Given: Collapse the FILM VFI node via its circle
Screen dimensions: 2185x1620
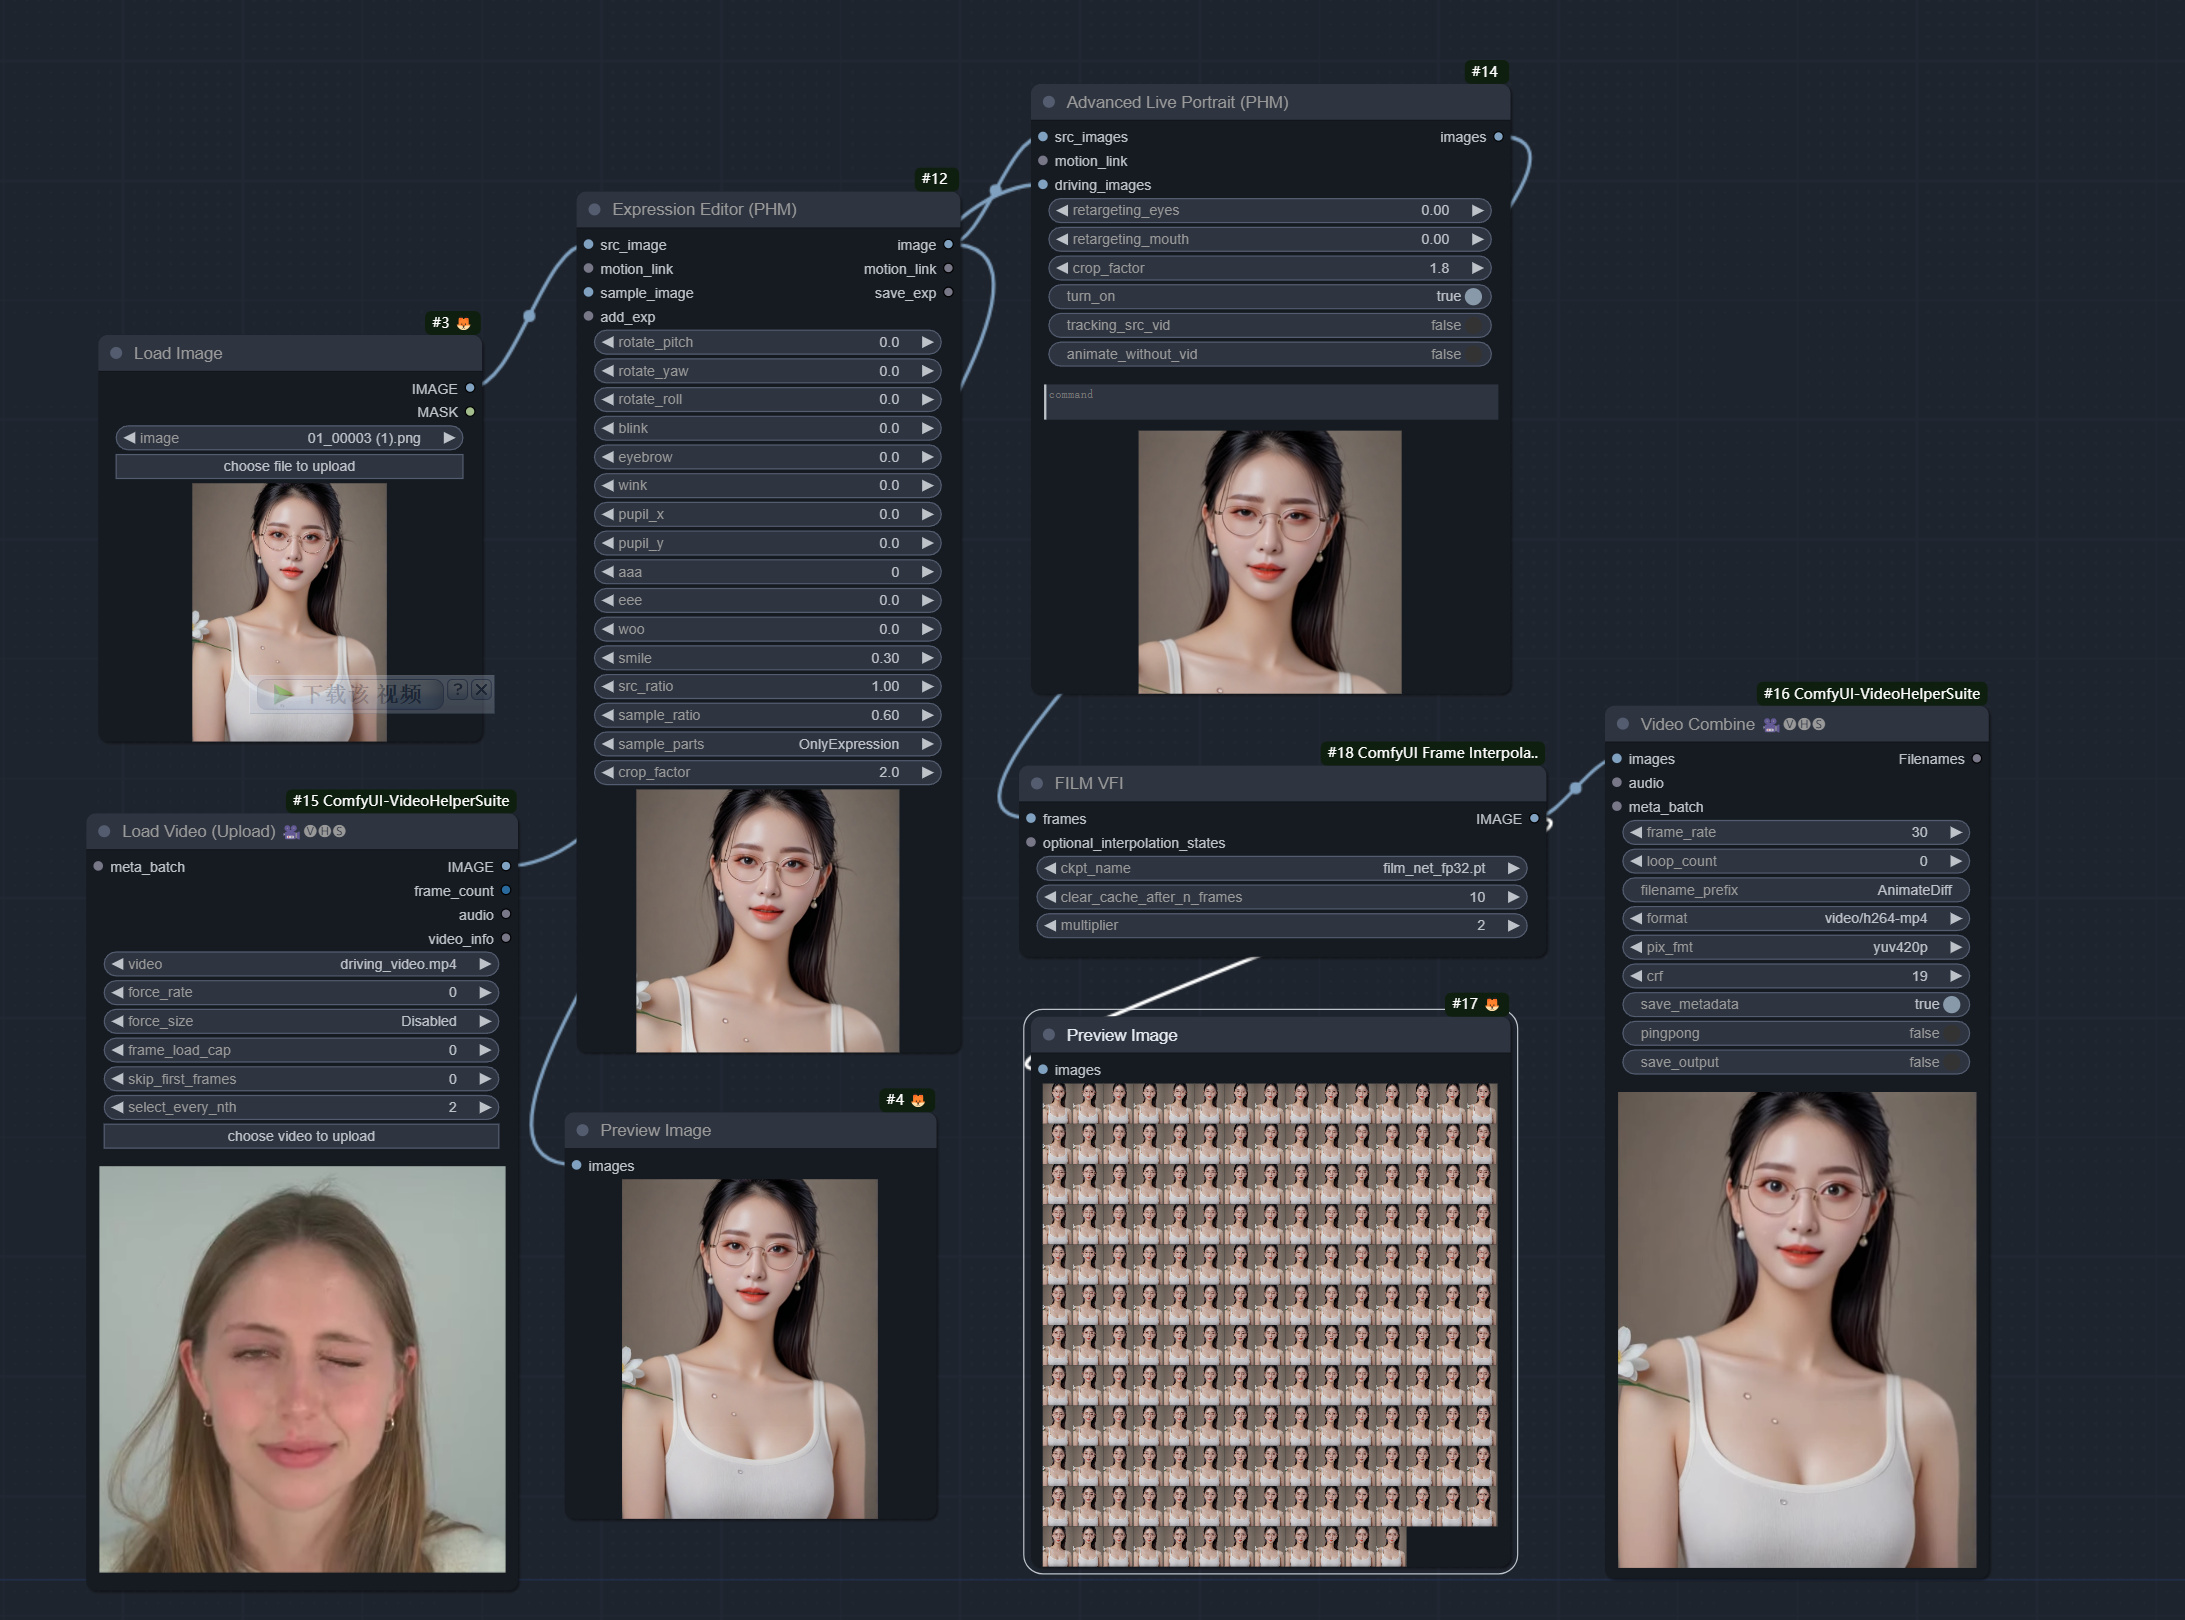Looking at the screenshot, I should pos(1037,783).
